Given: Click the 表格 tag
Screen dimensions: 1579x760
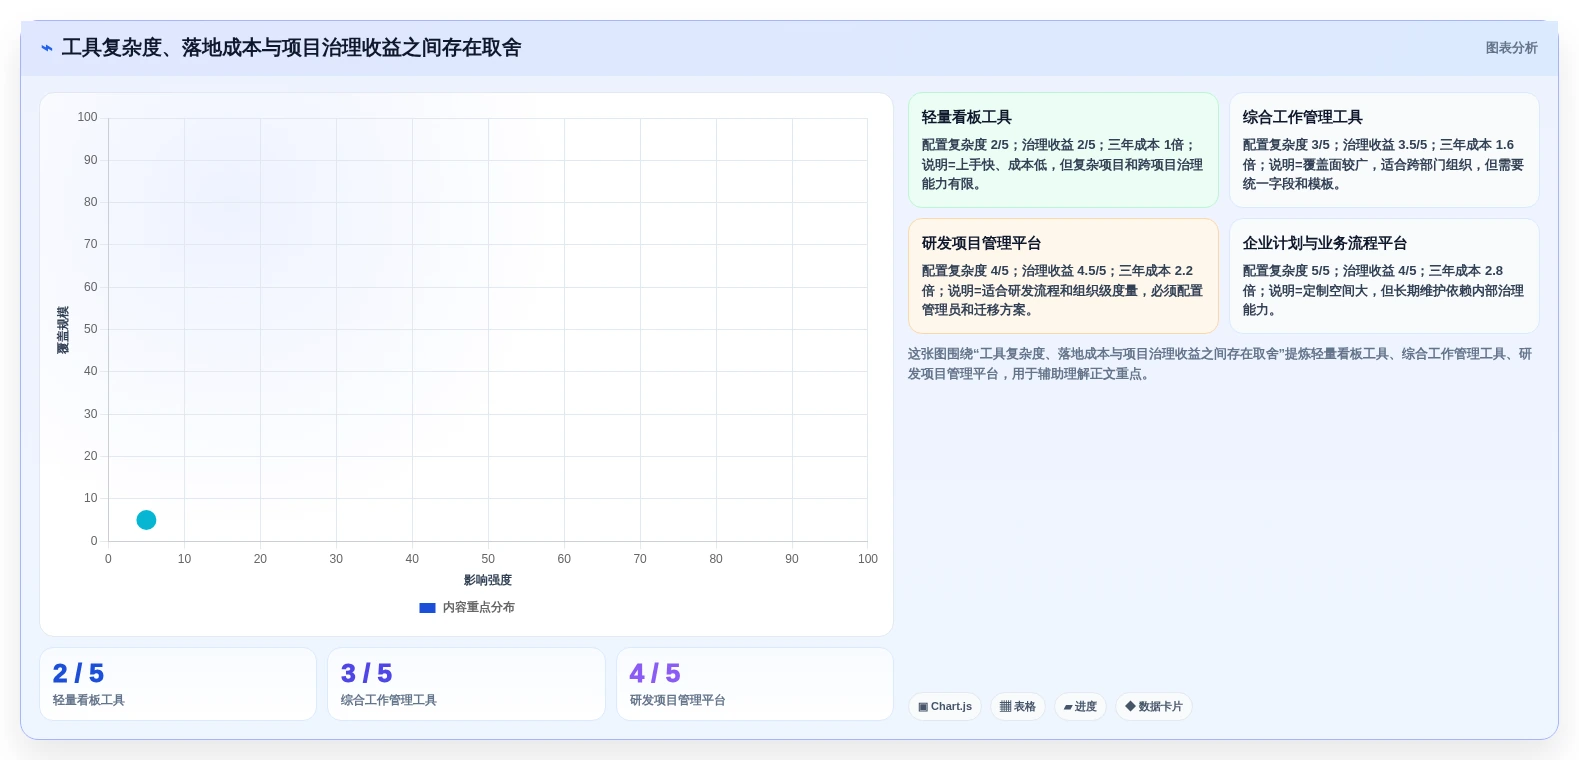Looking at the screenshot, I should point(1018,706).
